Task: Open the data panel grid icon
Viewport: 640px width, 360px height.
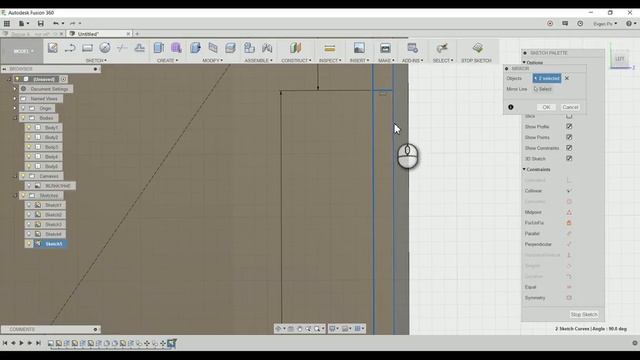Action: [x=7, y=24]
